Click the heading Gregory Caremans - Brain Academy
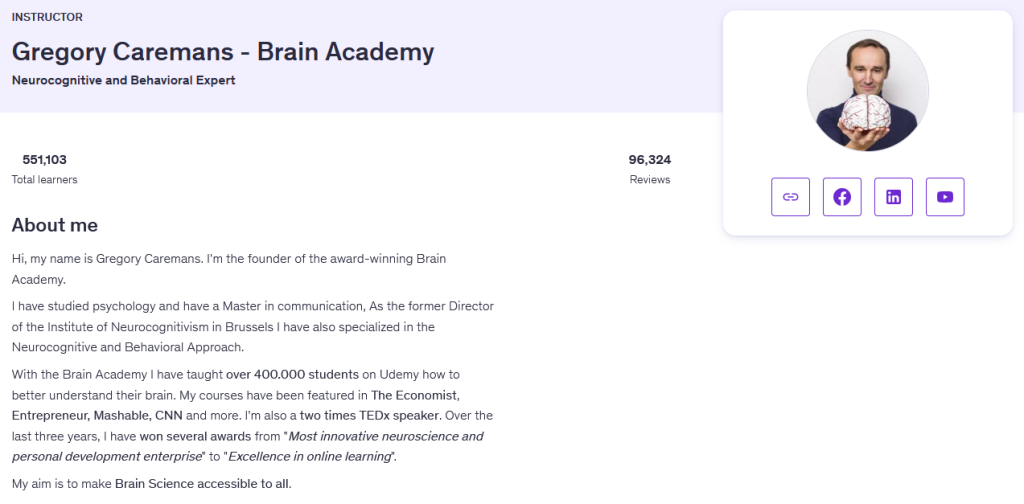Screen dimensions: 1024x504 coord(223,52)
